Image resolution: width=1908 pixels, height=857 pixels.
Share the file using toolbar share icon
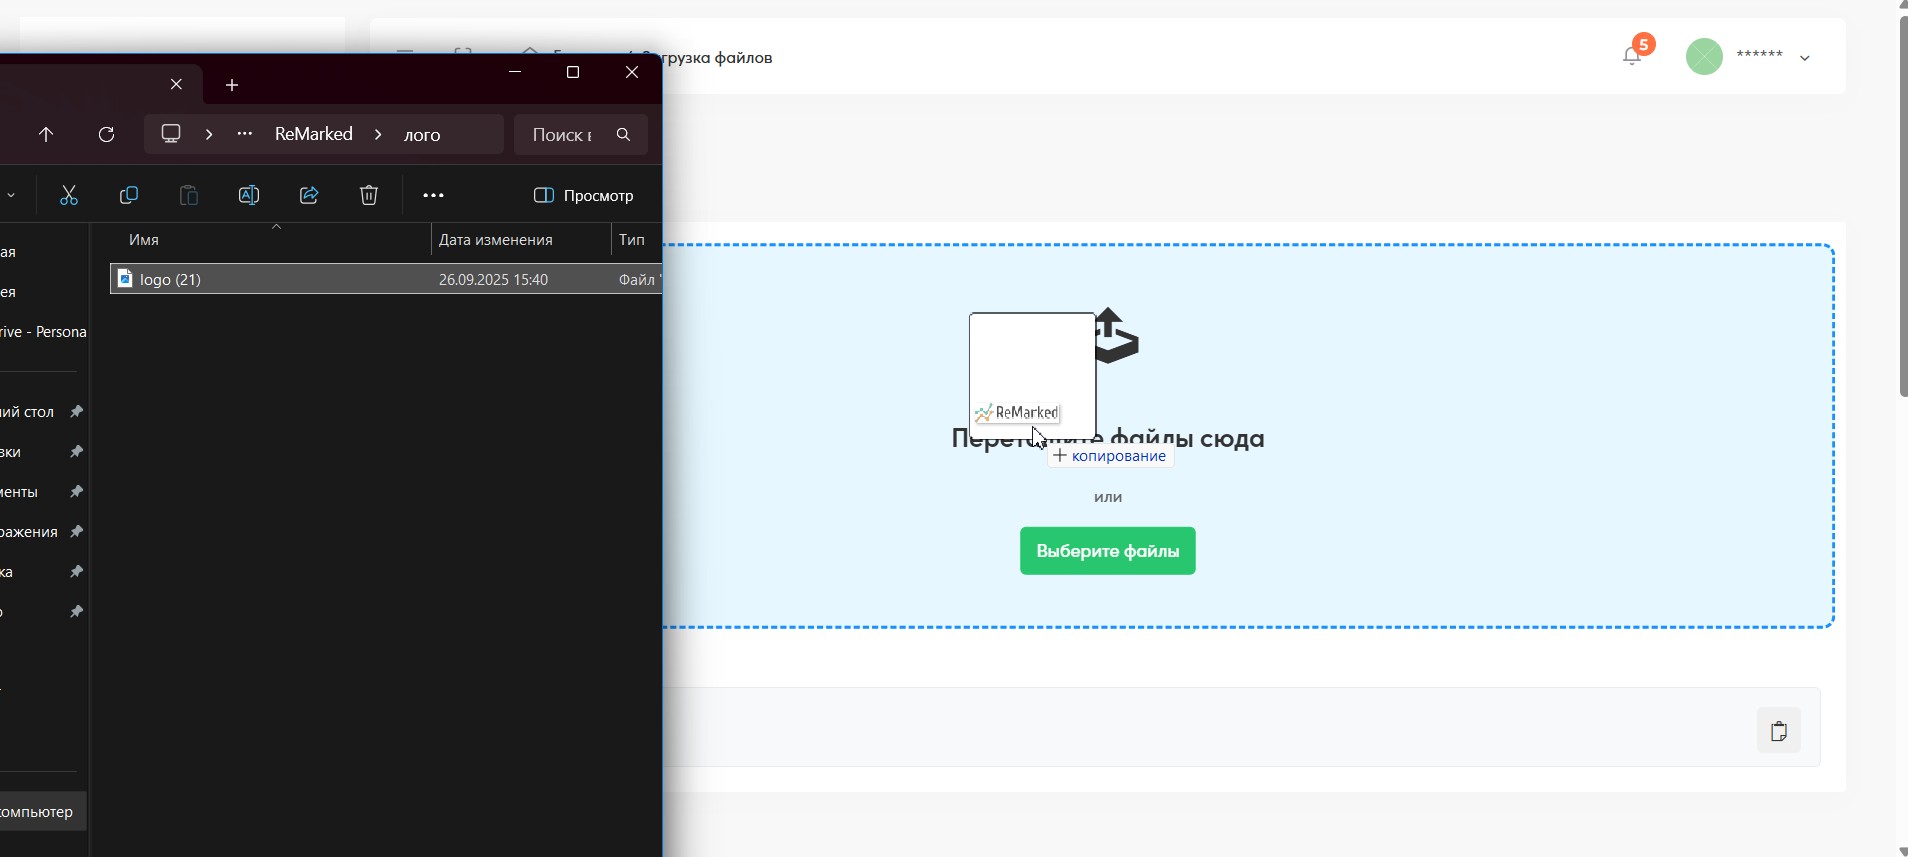(309, 195)
